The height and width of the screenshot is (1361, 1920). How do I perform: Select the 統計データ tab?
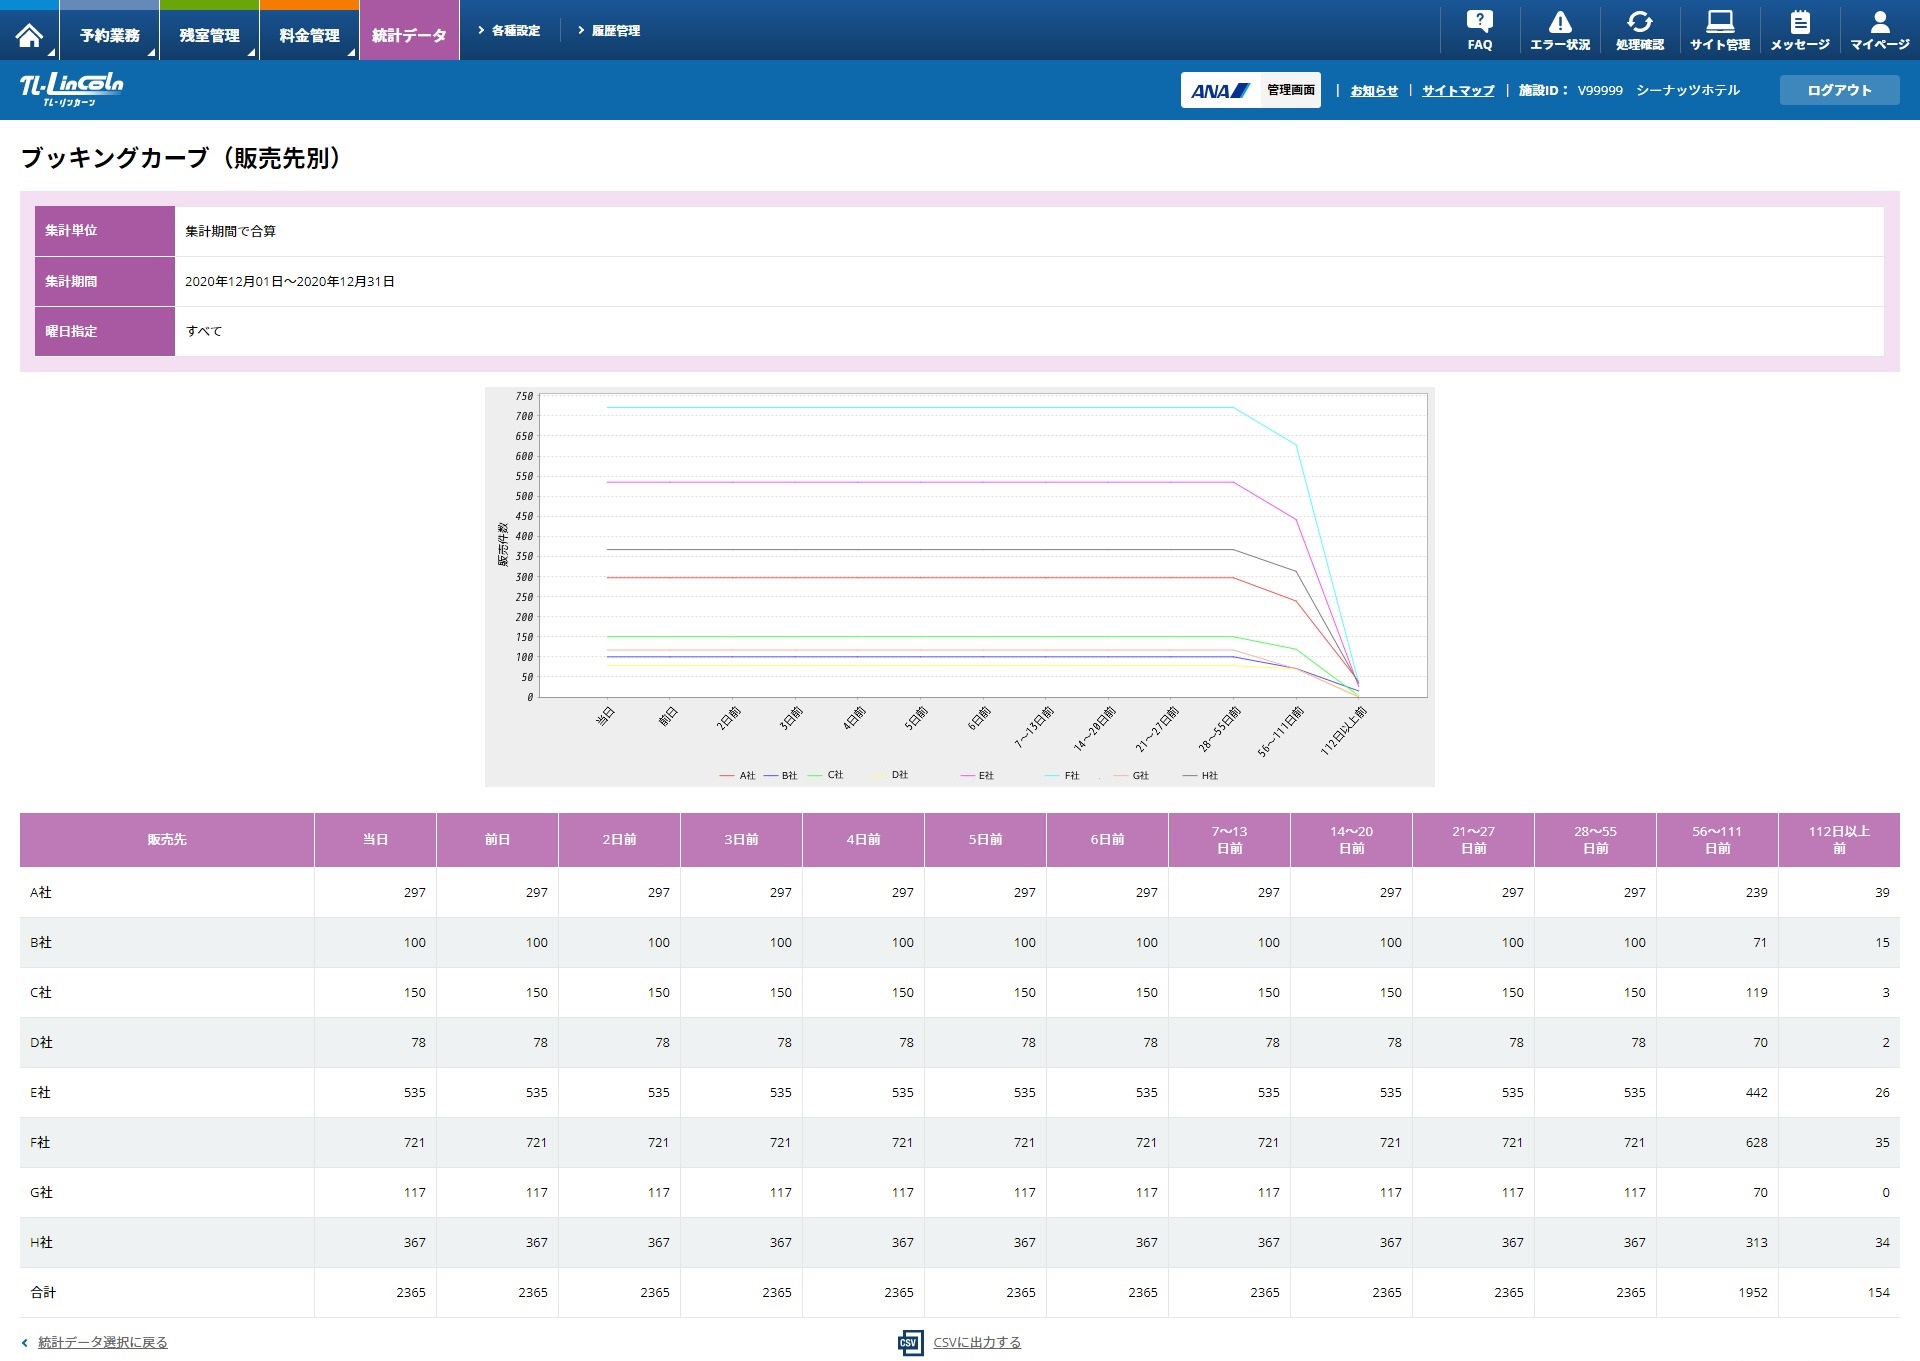409,35
